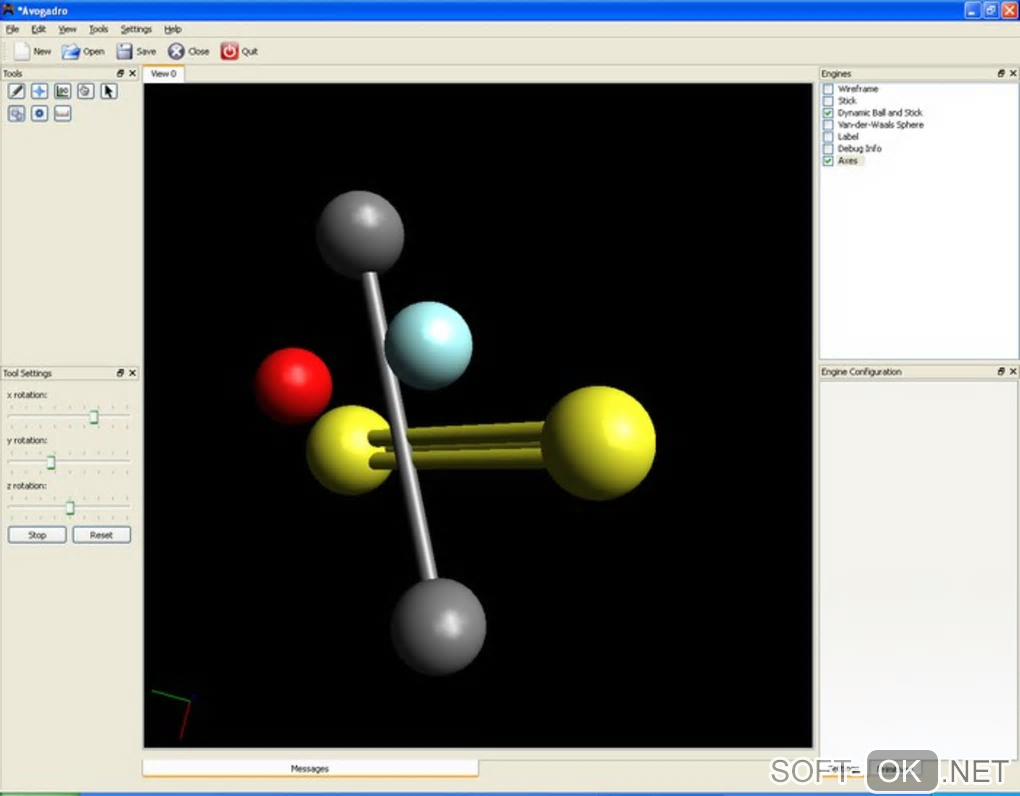
Task: Select the Selection arrow tool
Action: [x=109, y=91]
